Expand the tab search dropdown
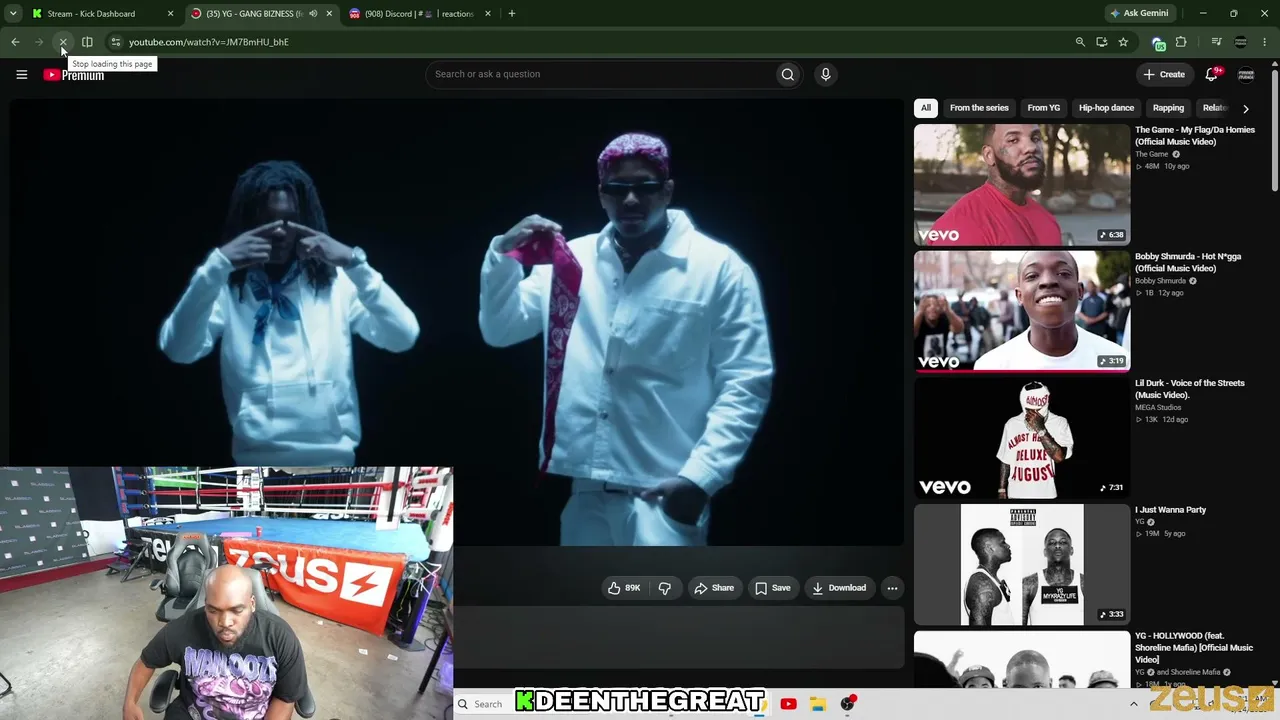Image resolution: width=1280 pixels, height=720 pixels. pos(13,14)
